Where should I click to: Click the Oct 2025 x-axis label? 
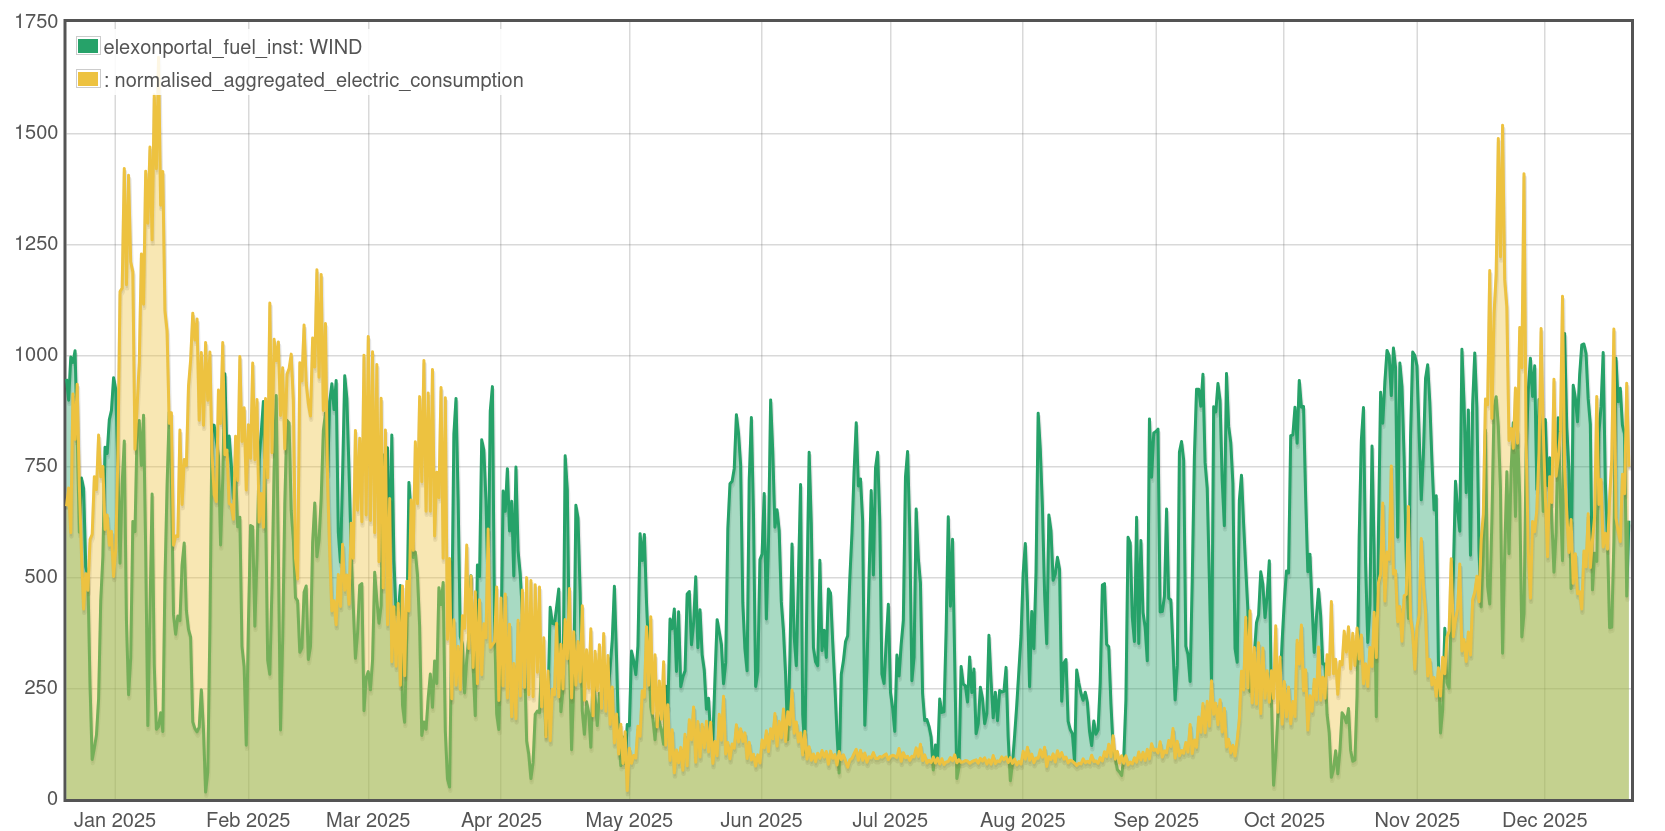click(x=1284, y=820)
